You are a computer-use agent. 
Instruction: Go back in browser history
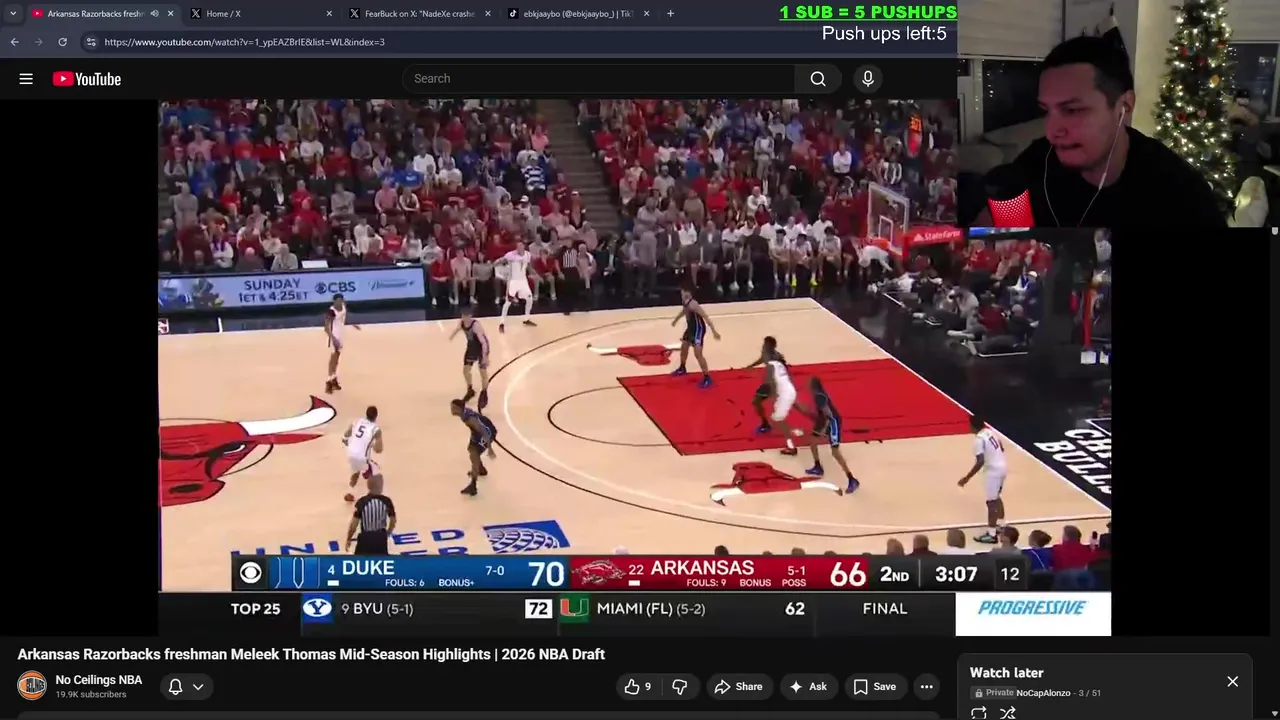[14, 42]
